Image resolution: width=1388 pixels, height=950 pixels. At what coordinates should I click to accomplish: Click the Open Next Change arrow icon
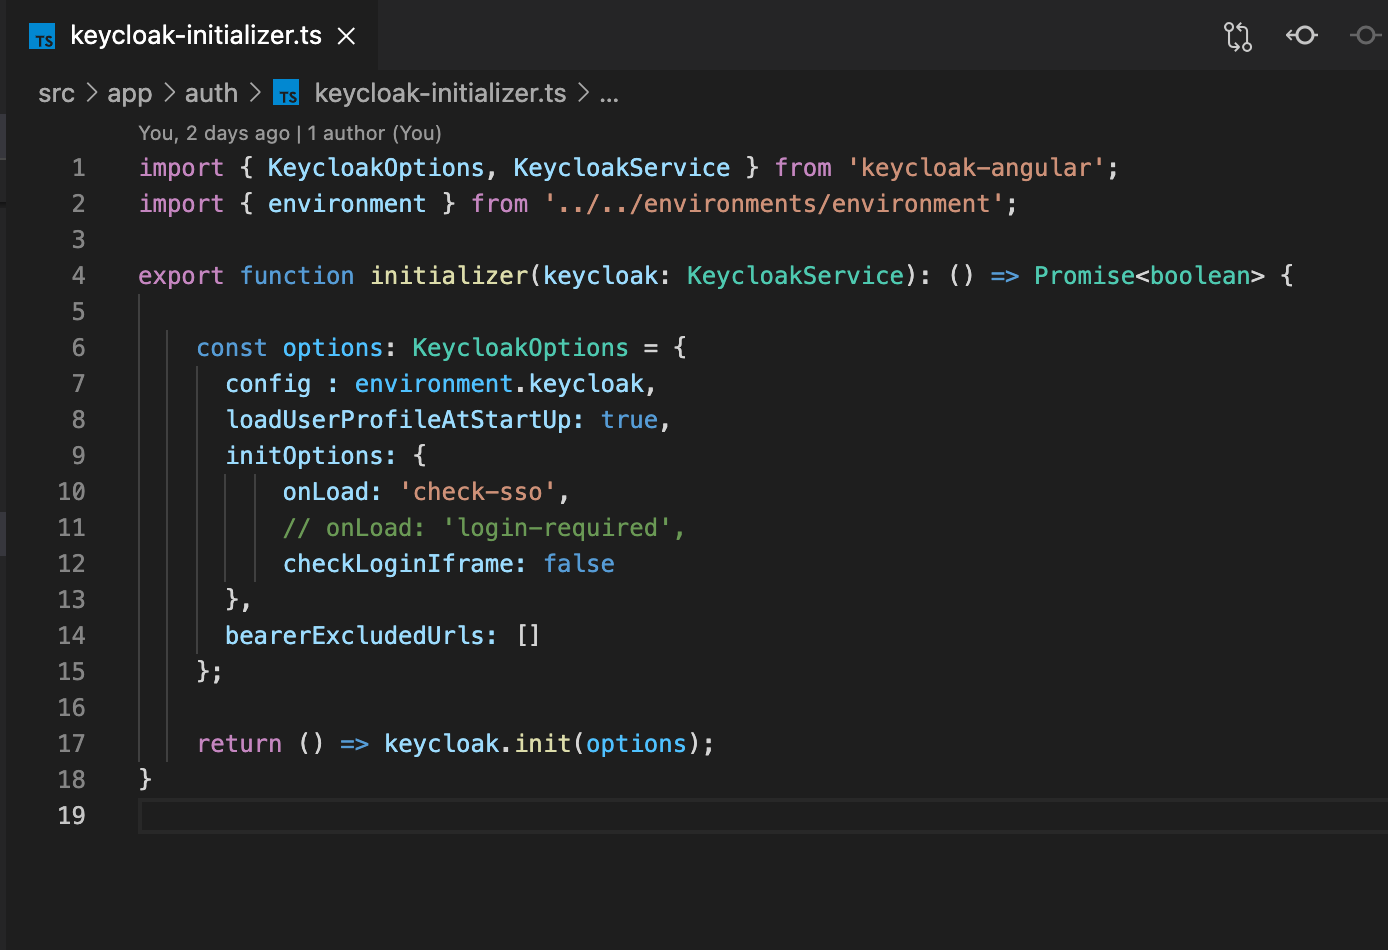(x=1365, y=35)
